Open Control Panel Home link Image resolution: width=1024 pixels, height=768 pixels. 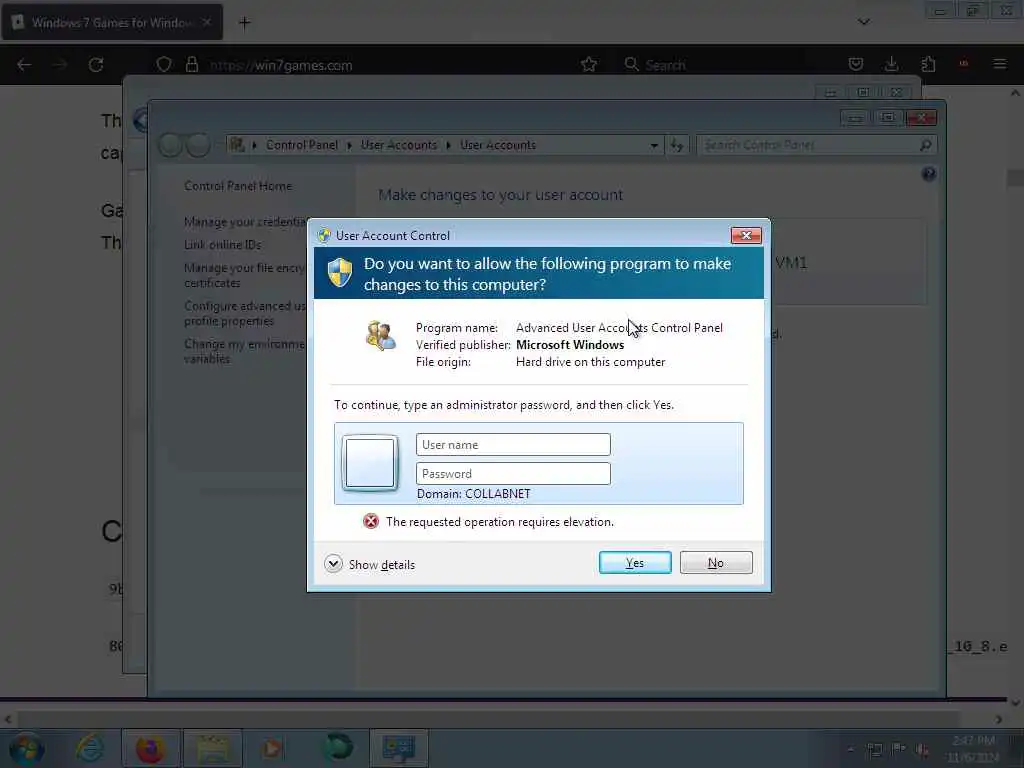pos(238,186)
